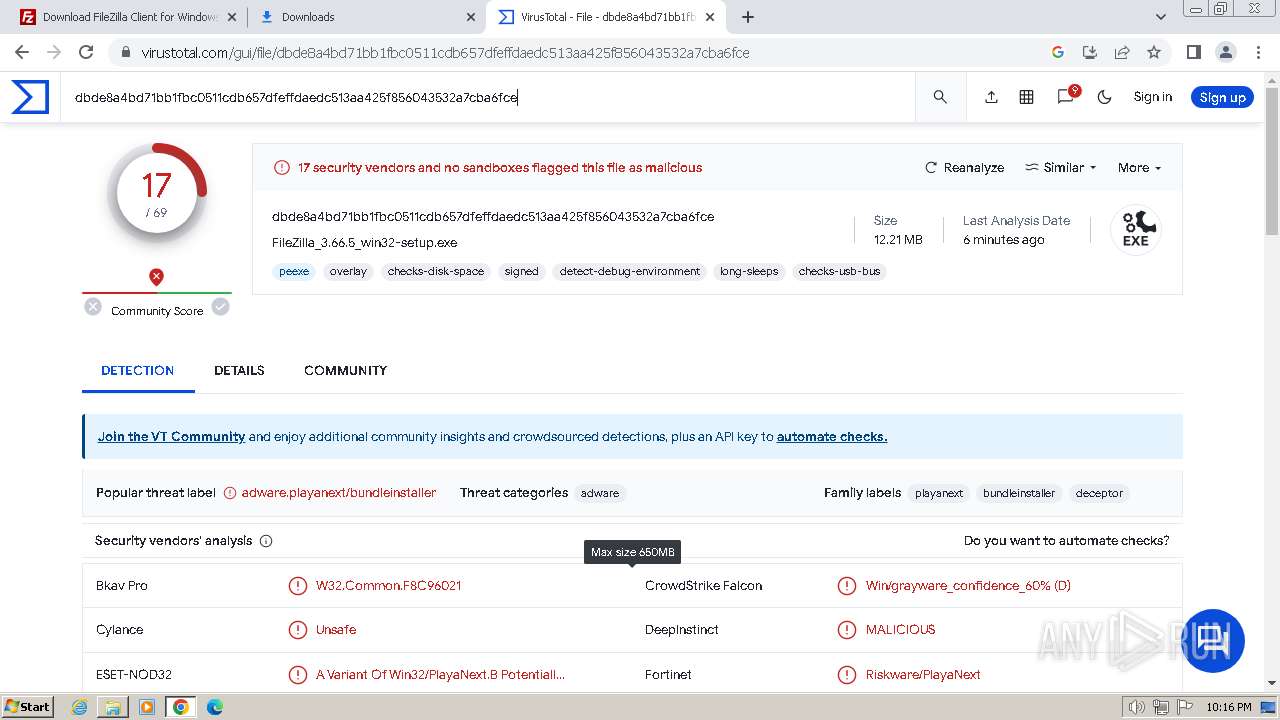Expand the More dropdown

coord(1139,168)
